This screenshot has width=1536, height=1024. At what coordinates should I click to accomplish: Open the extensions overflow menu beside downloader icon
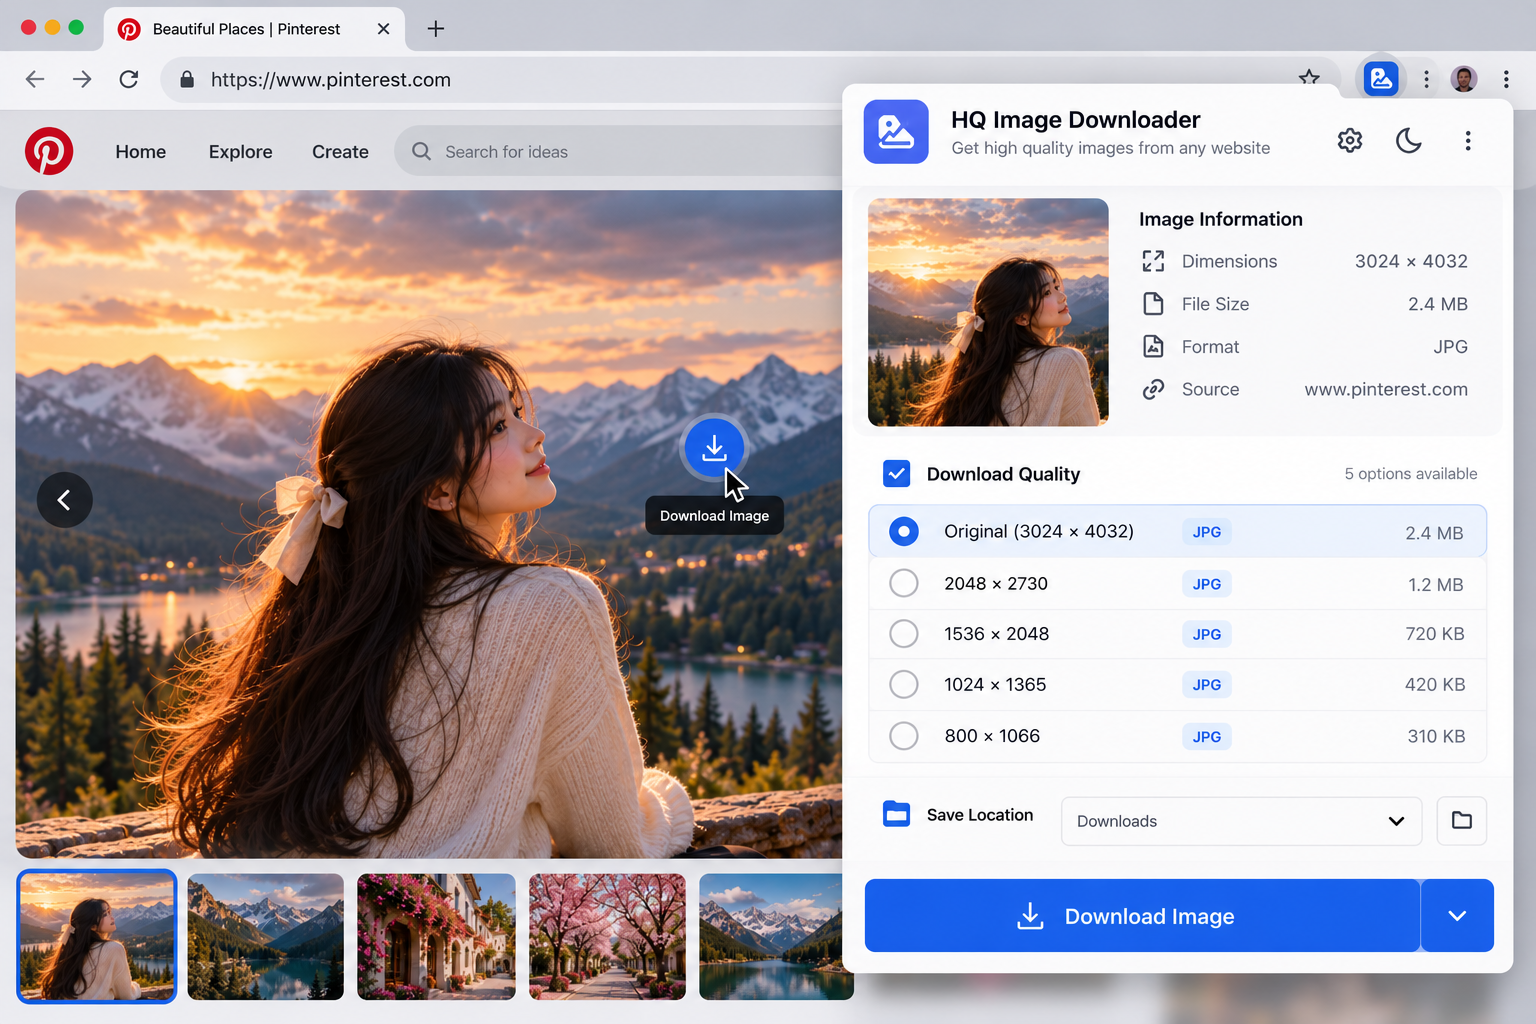[x=1427, y=79]
